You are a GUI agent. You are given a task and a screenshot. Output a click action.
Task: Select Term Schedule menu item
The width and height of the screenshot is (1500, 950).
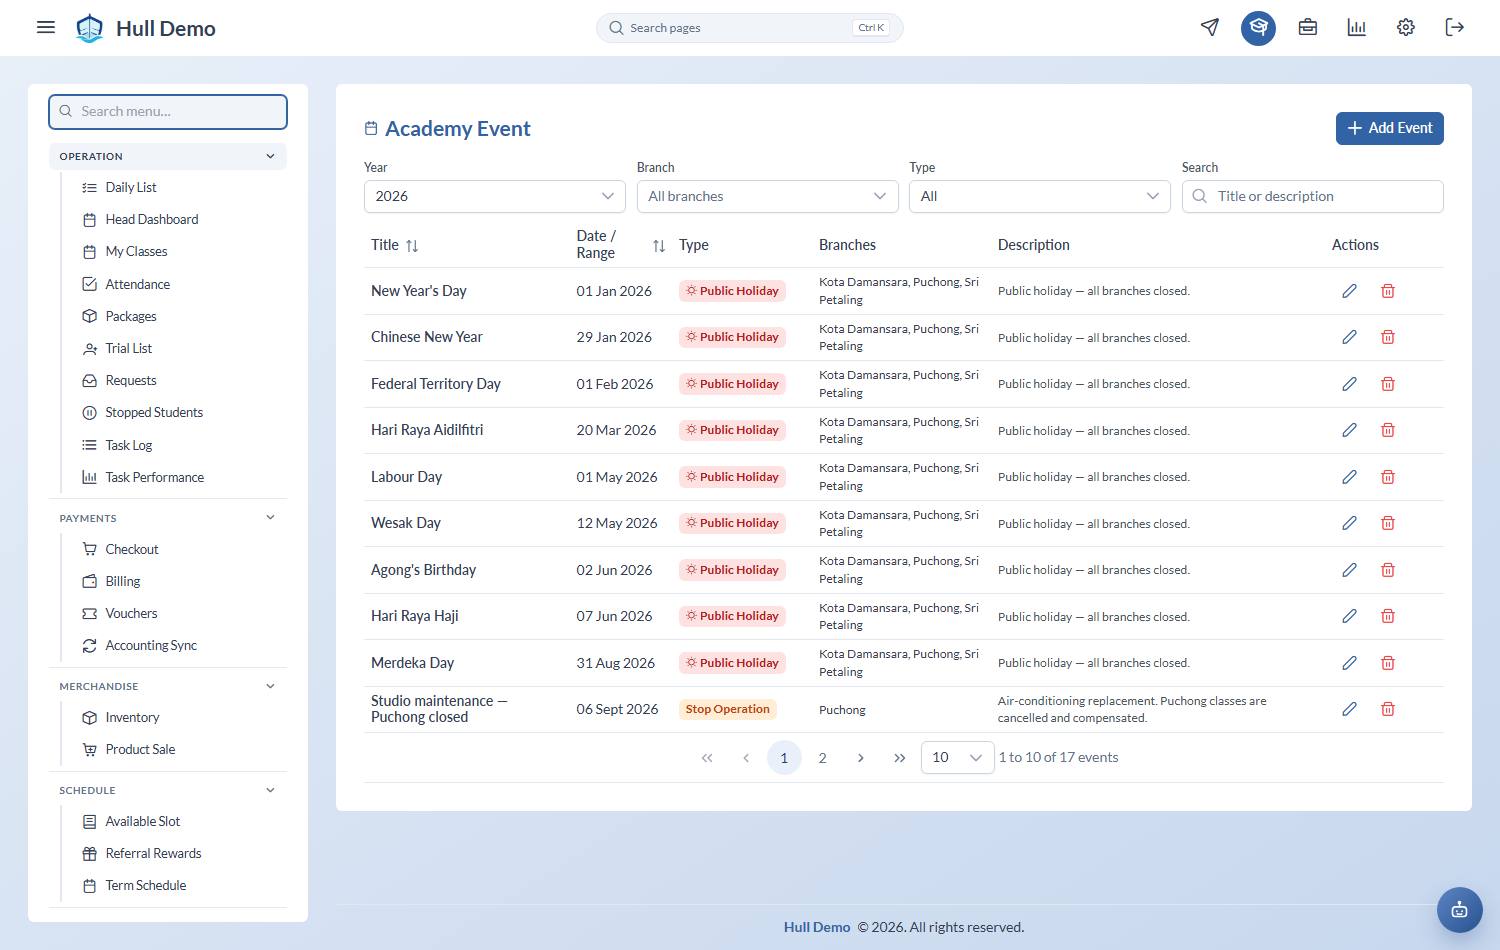[x=145, y=885]
